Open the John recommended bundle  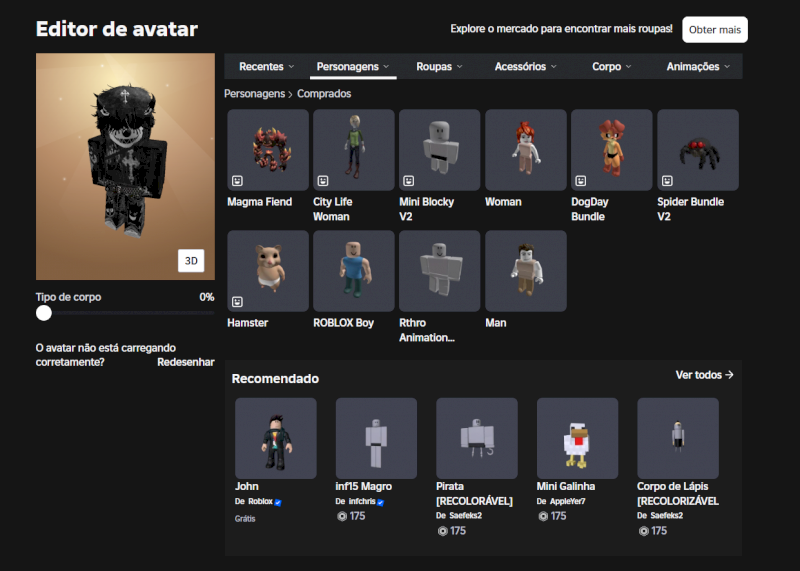pos(275,438)
